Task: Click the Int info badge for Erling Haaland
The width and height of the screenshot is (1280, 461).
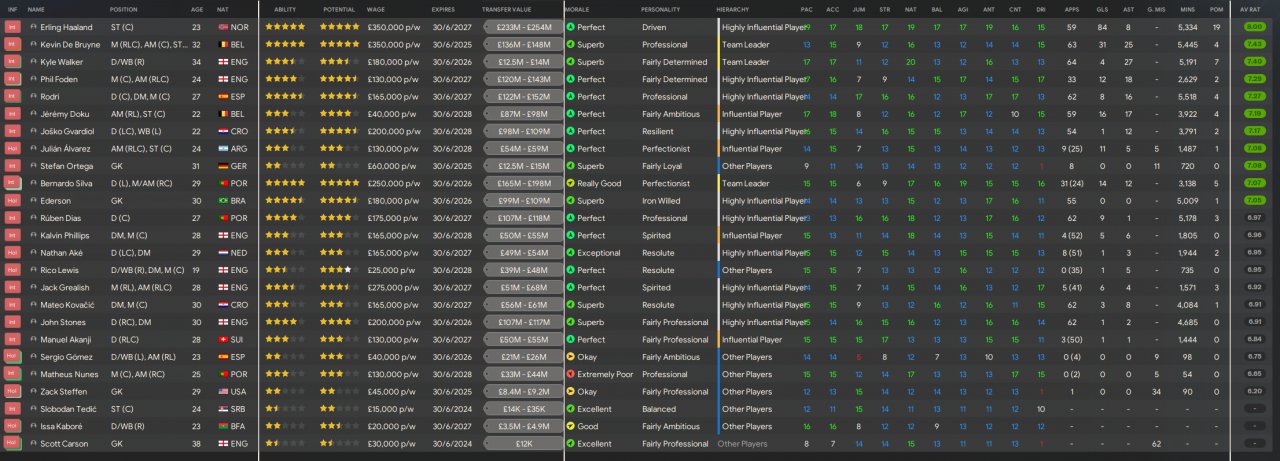Action: (12, 27)
